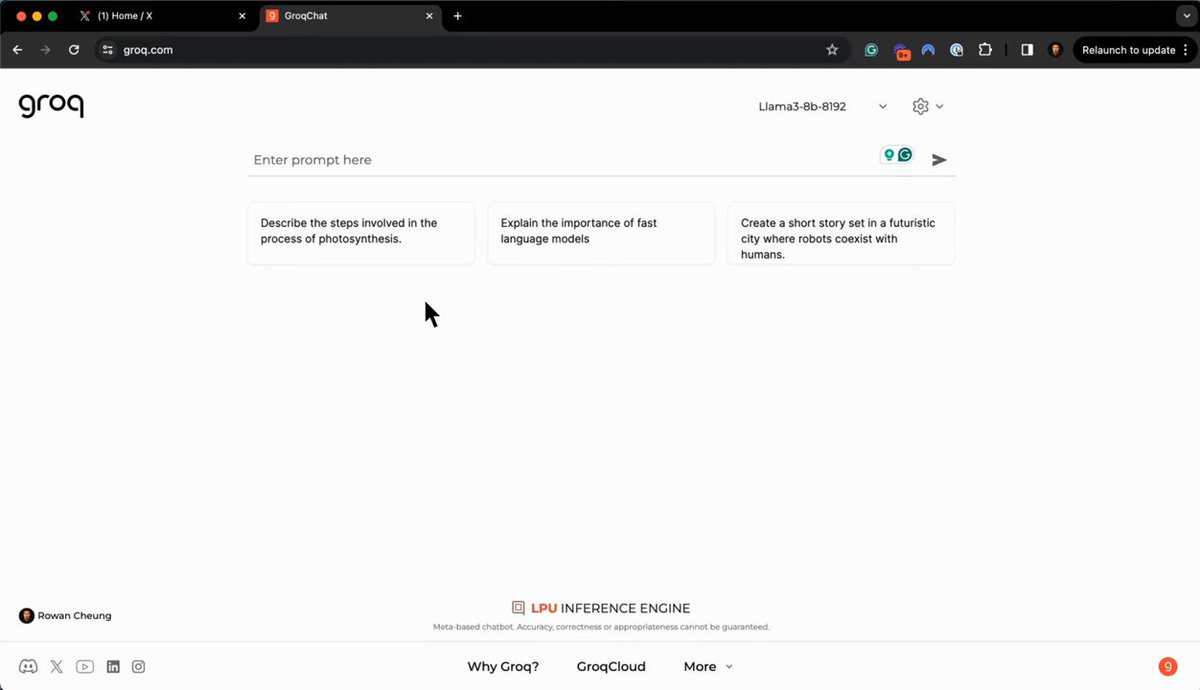1200x690 pixels.
Task: Open Groq YouTube icon link
Action: (x=85, y=667)
